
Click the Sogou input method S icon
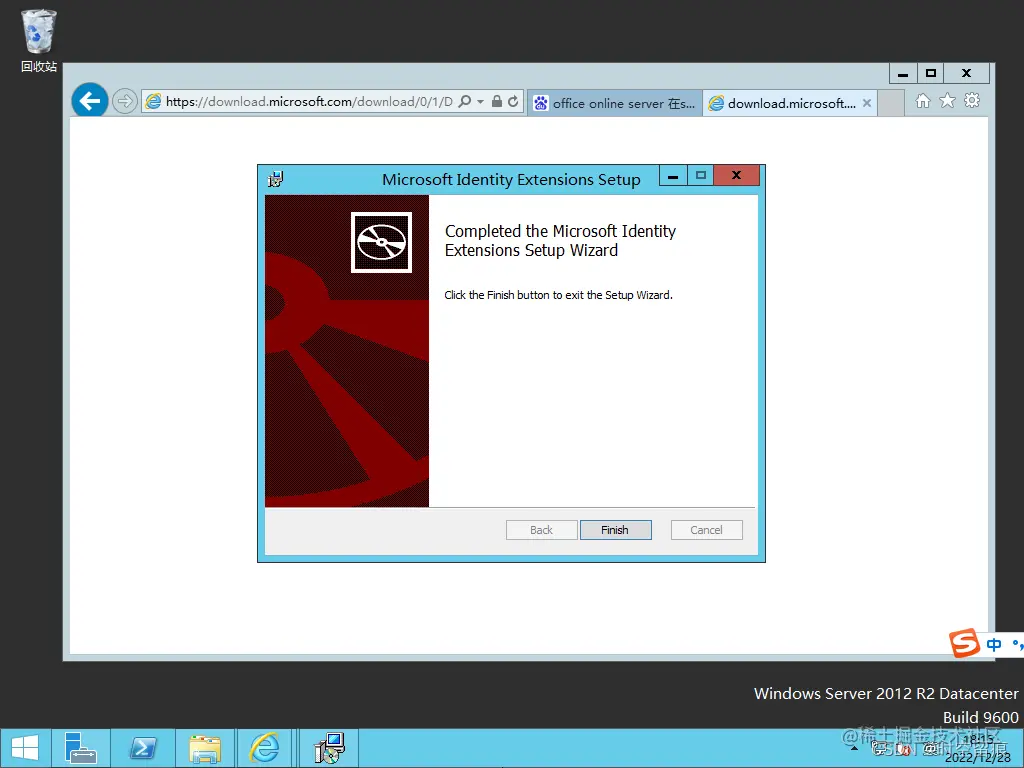click(x=965, y=644)
